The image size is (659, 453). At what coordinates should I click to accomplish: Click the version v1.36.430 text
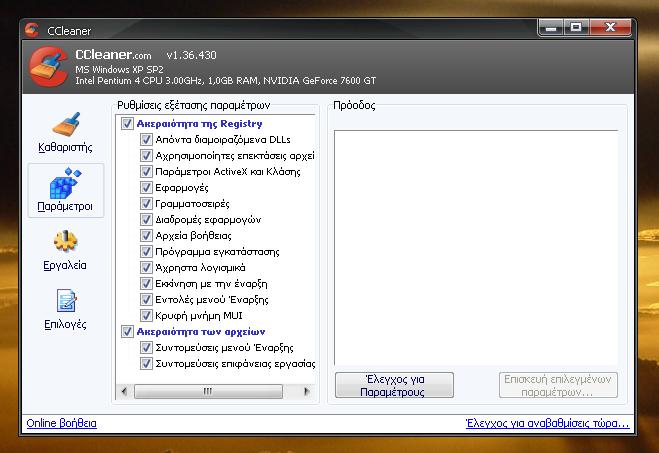point(191,55)
